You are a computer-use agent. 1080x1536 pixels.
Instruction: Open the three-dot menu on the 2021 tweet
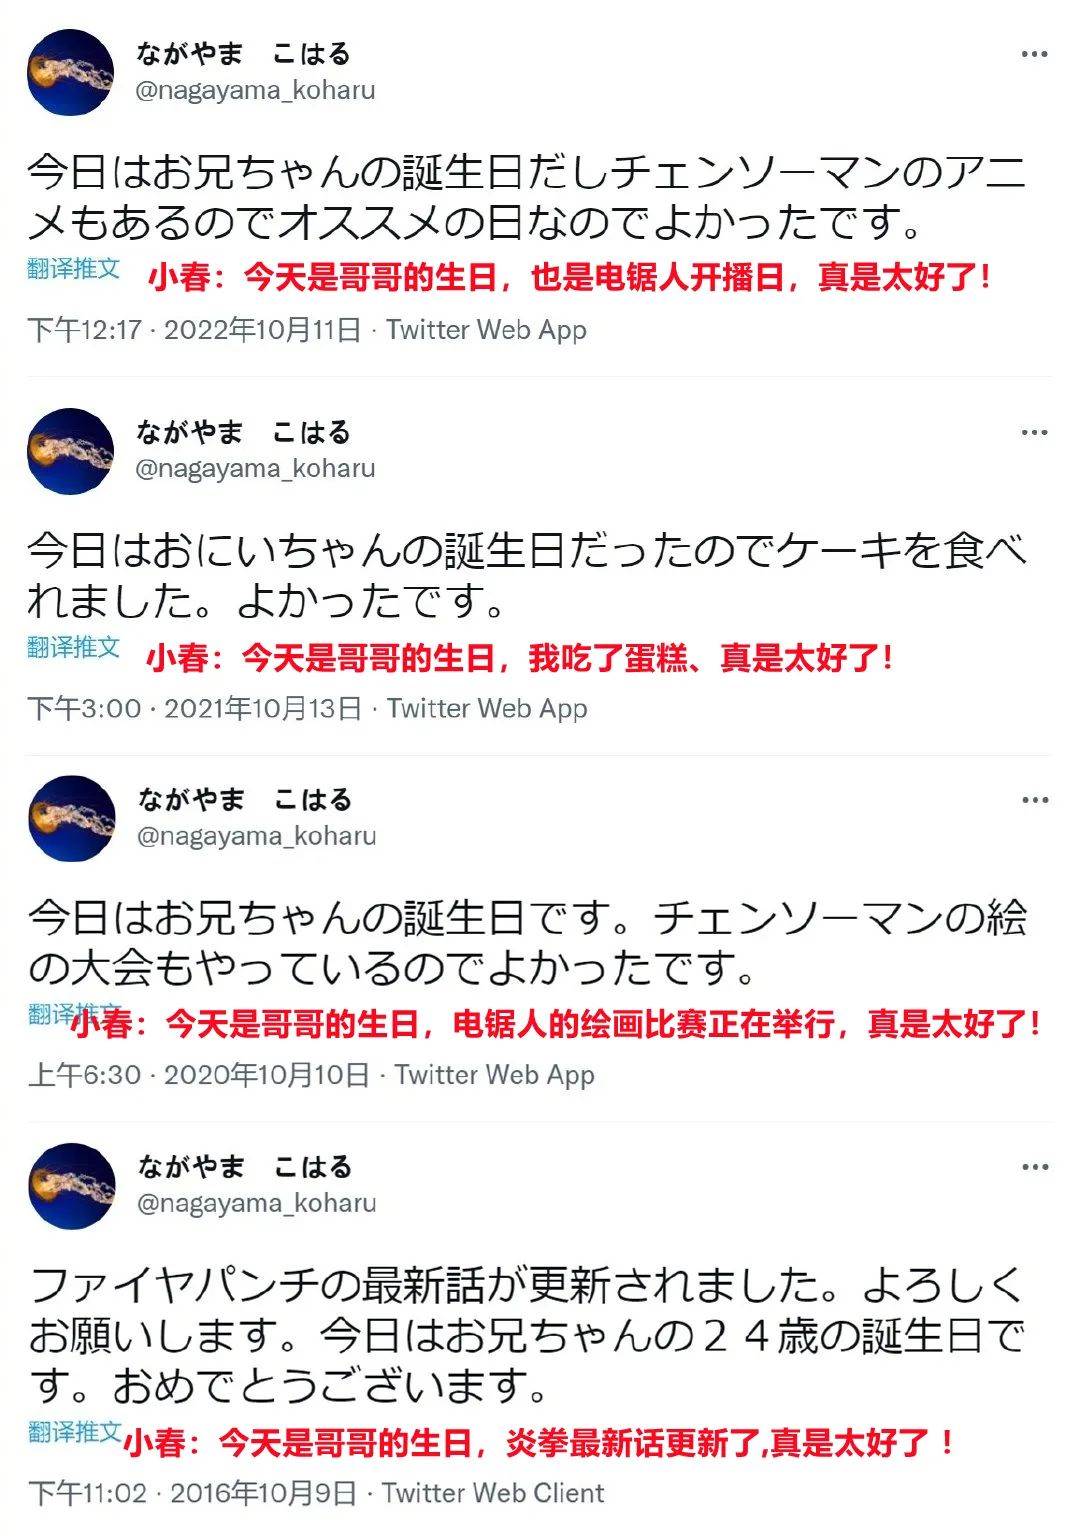[x=1034, y=432]
